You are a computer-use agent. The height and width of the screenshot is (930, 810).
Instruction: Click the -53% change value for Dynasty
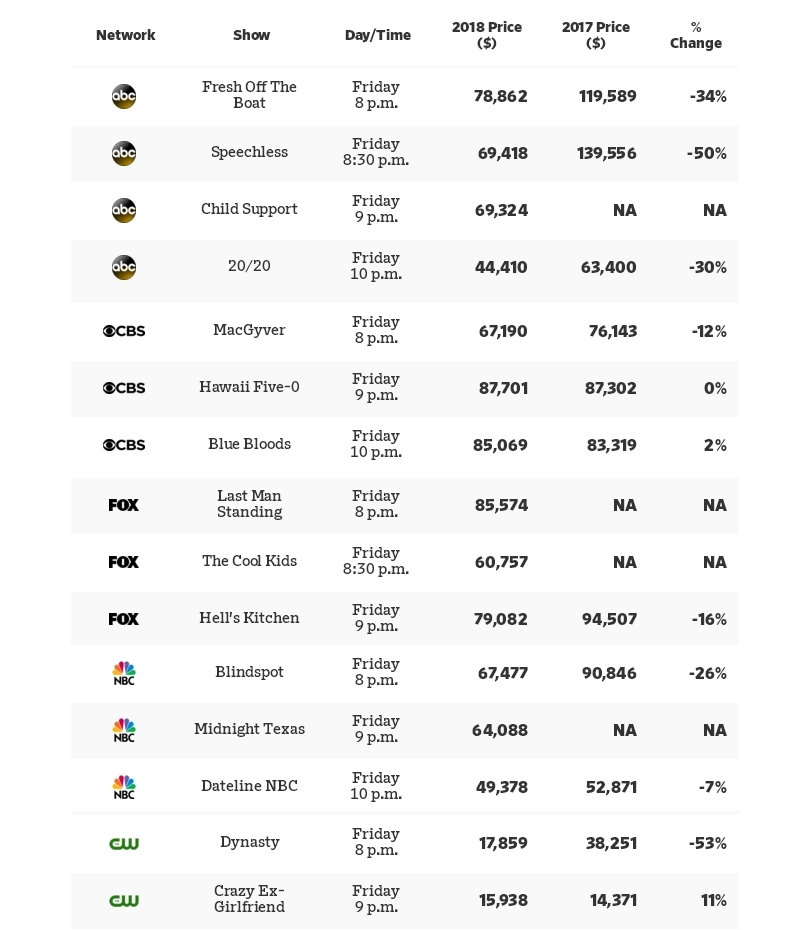[x=708, y=844]
